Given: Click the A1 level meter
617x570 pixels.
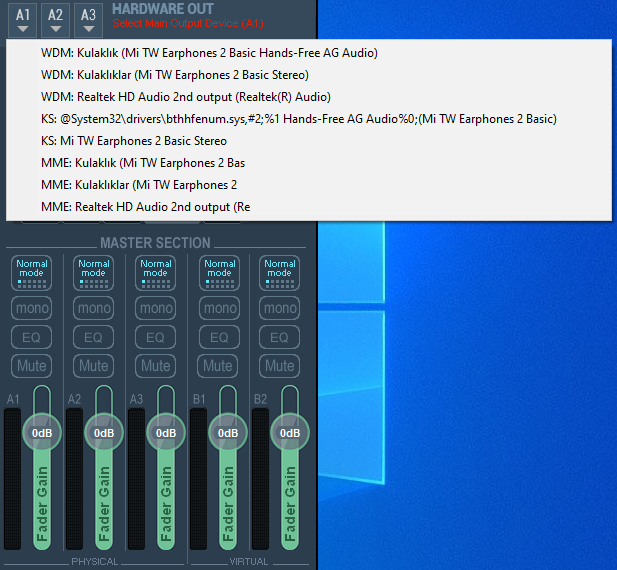Looking at the screenshot, I should coord(13,479).
